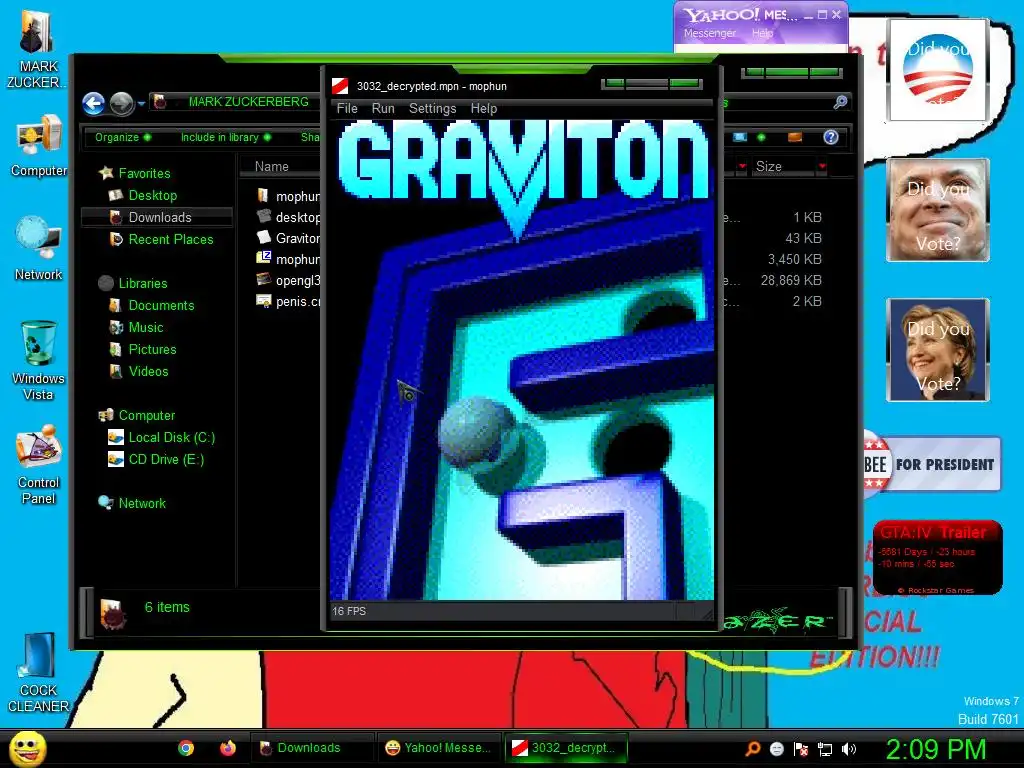Open the Network desktop icon

pos(39,249)
